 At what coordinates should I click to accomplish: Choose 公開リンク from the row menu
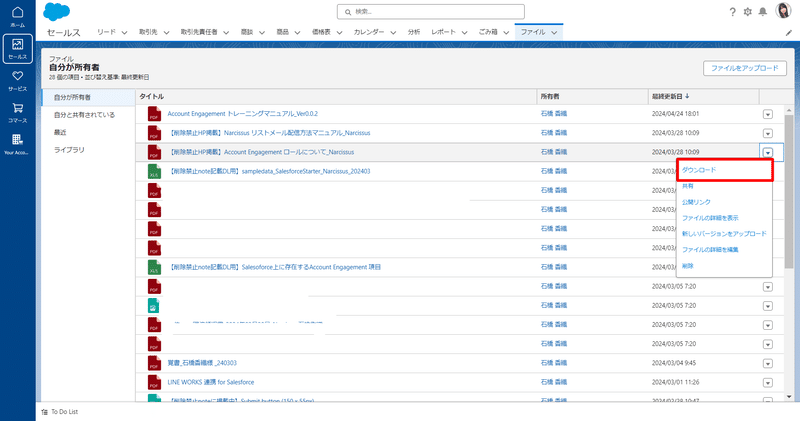click(x=696, y=202)
